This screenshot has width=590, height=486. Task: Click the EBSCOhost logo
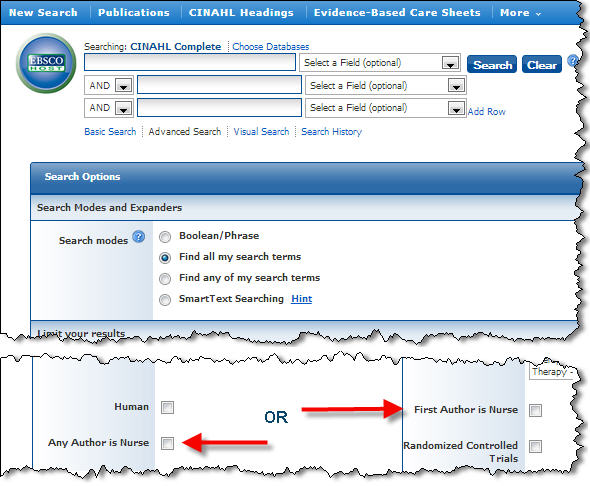[x=46, y=63]
